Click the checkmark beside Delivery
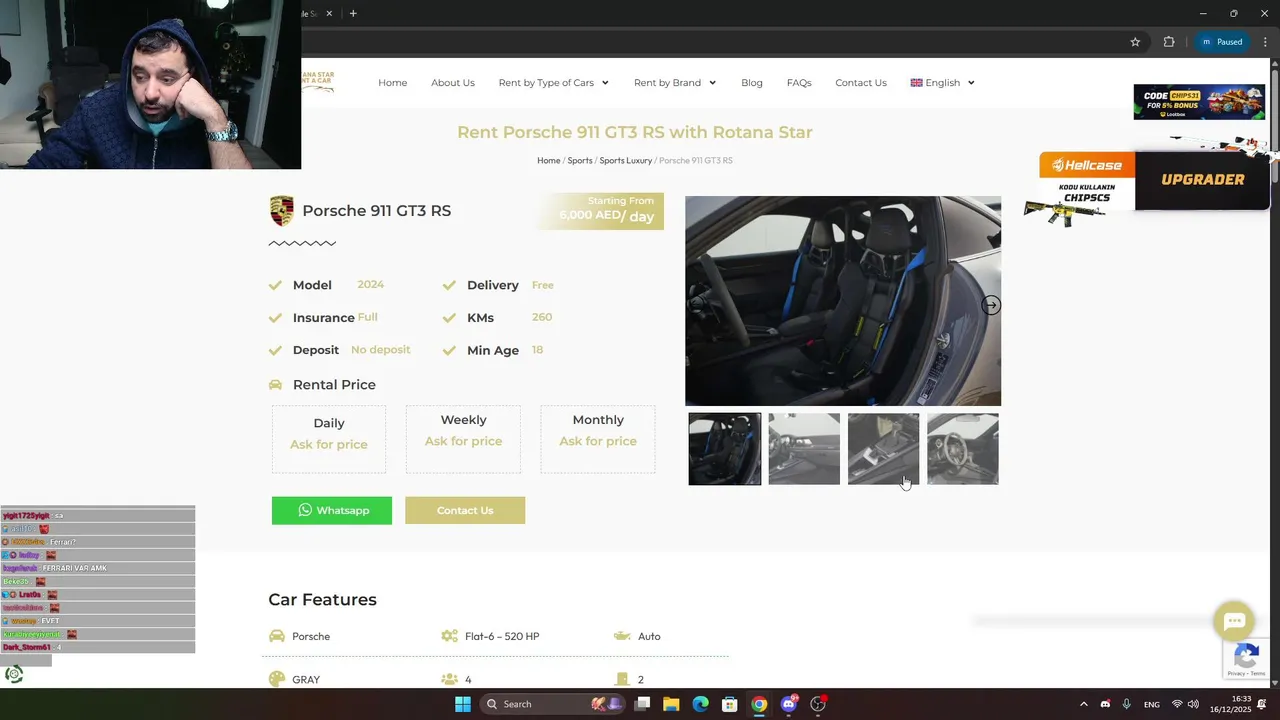 tap(449, 285)
